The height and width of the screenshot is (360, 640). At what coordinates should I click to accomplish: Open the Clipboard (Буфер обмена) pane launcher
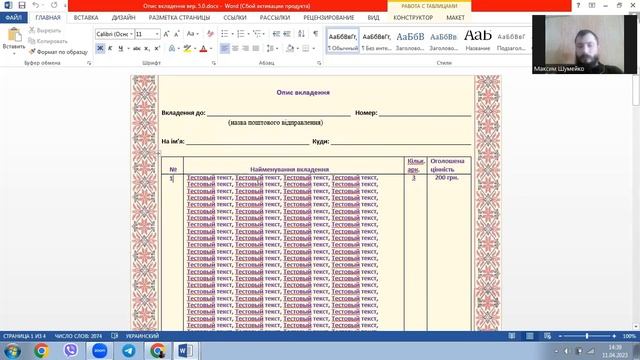coord(89,63)
